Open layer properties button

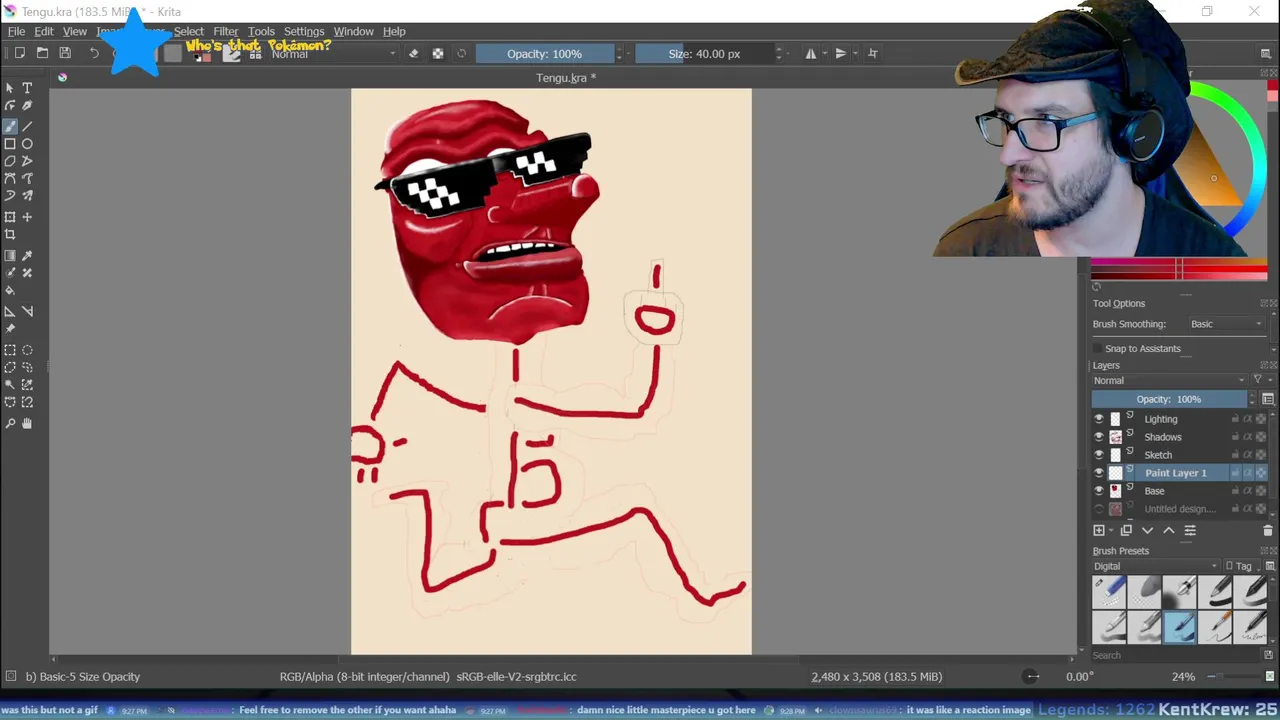pos(1190,531)
